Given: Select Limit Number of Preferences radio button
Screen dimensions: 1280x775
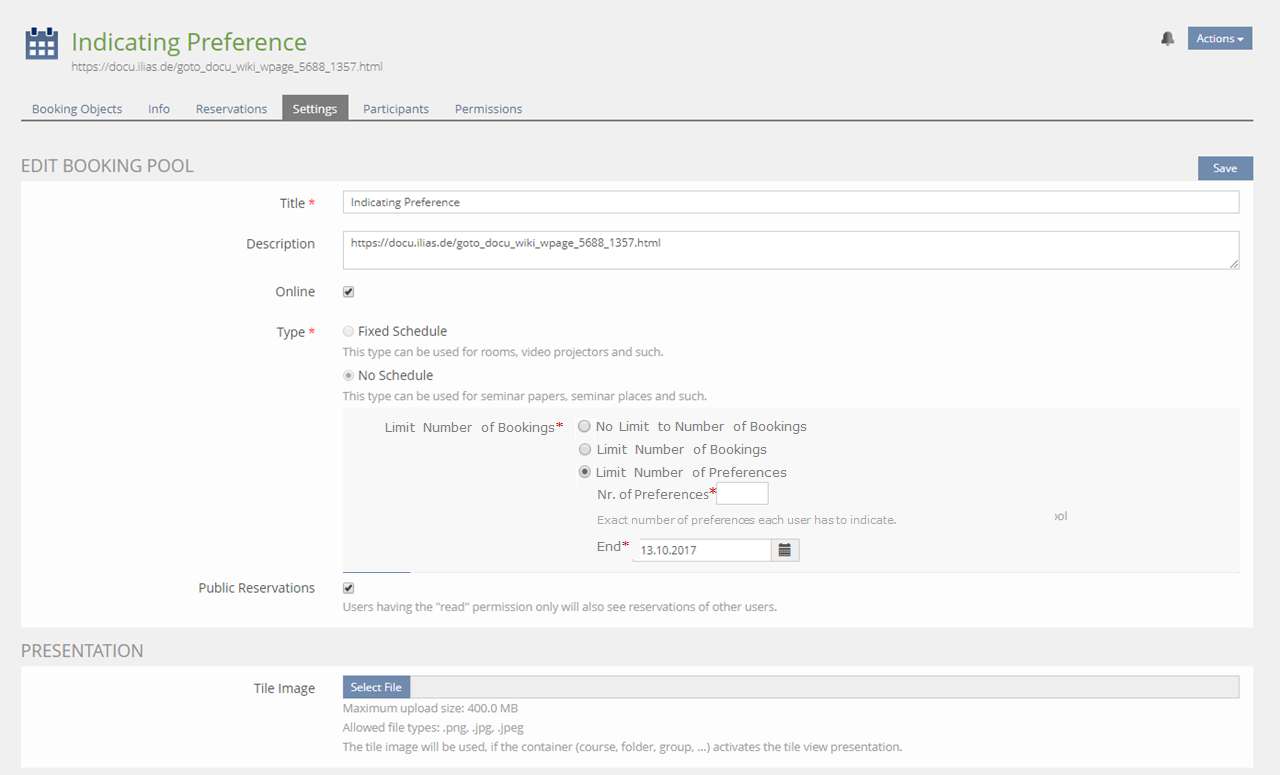Looking at the screenshot, I should pos(585,473).
